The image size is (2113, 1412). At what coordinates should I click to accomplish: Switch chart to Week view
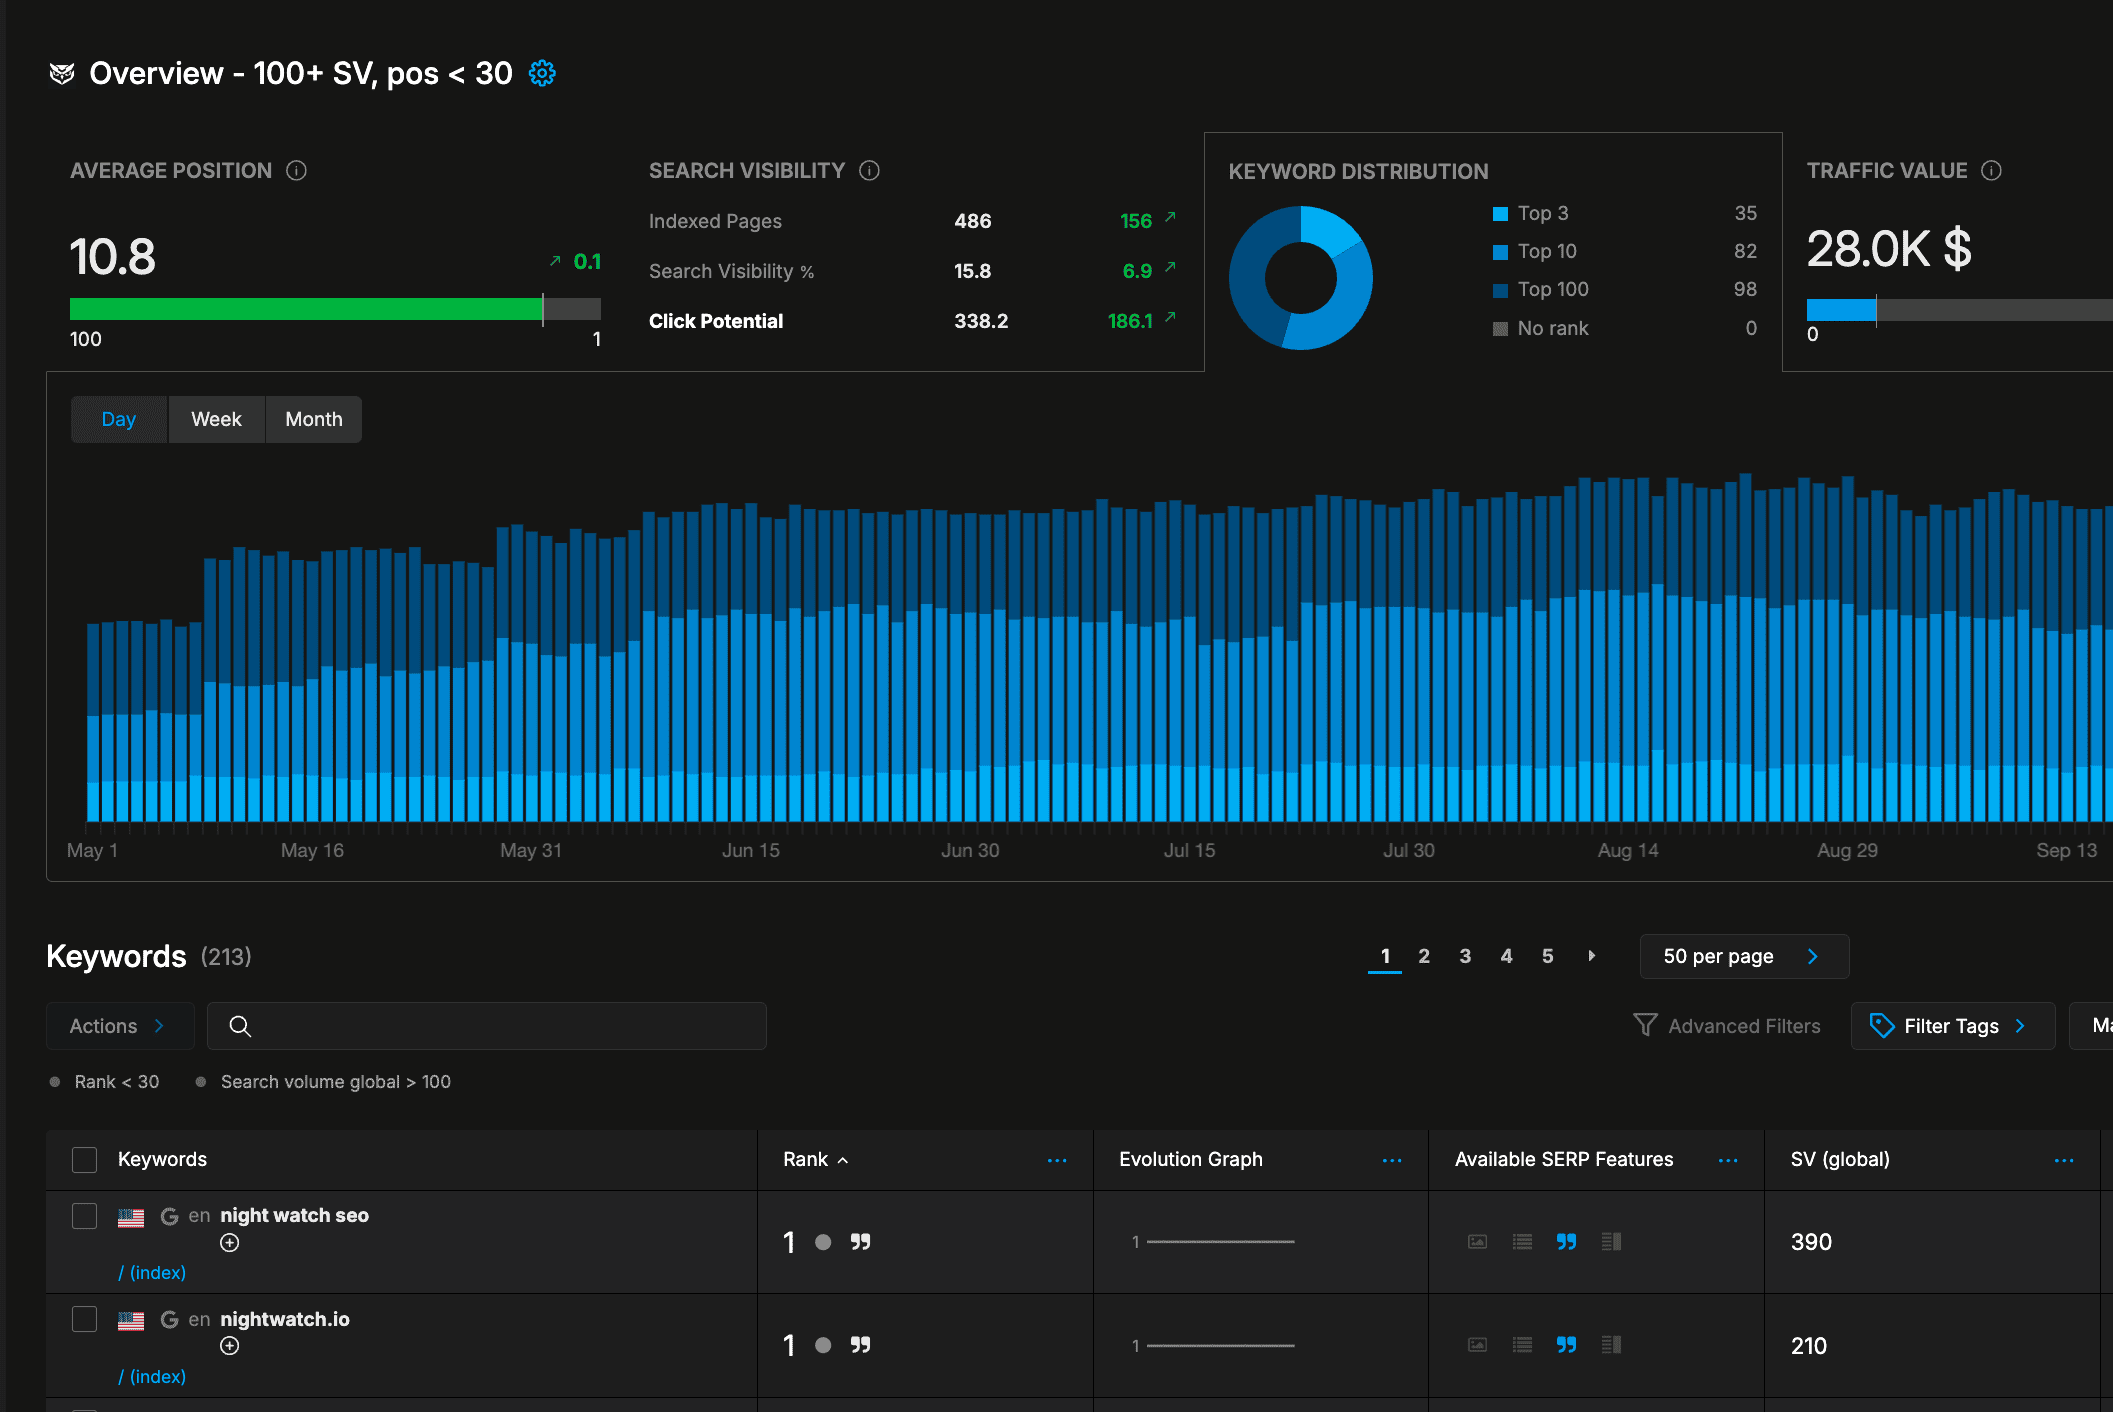[216, 419]
